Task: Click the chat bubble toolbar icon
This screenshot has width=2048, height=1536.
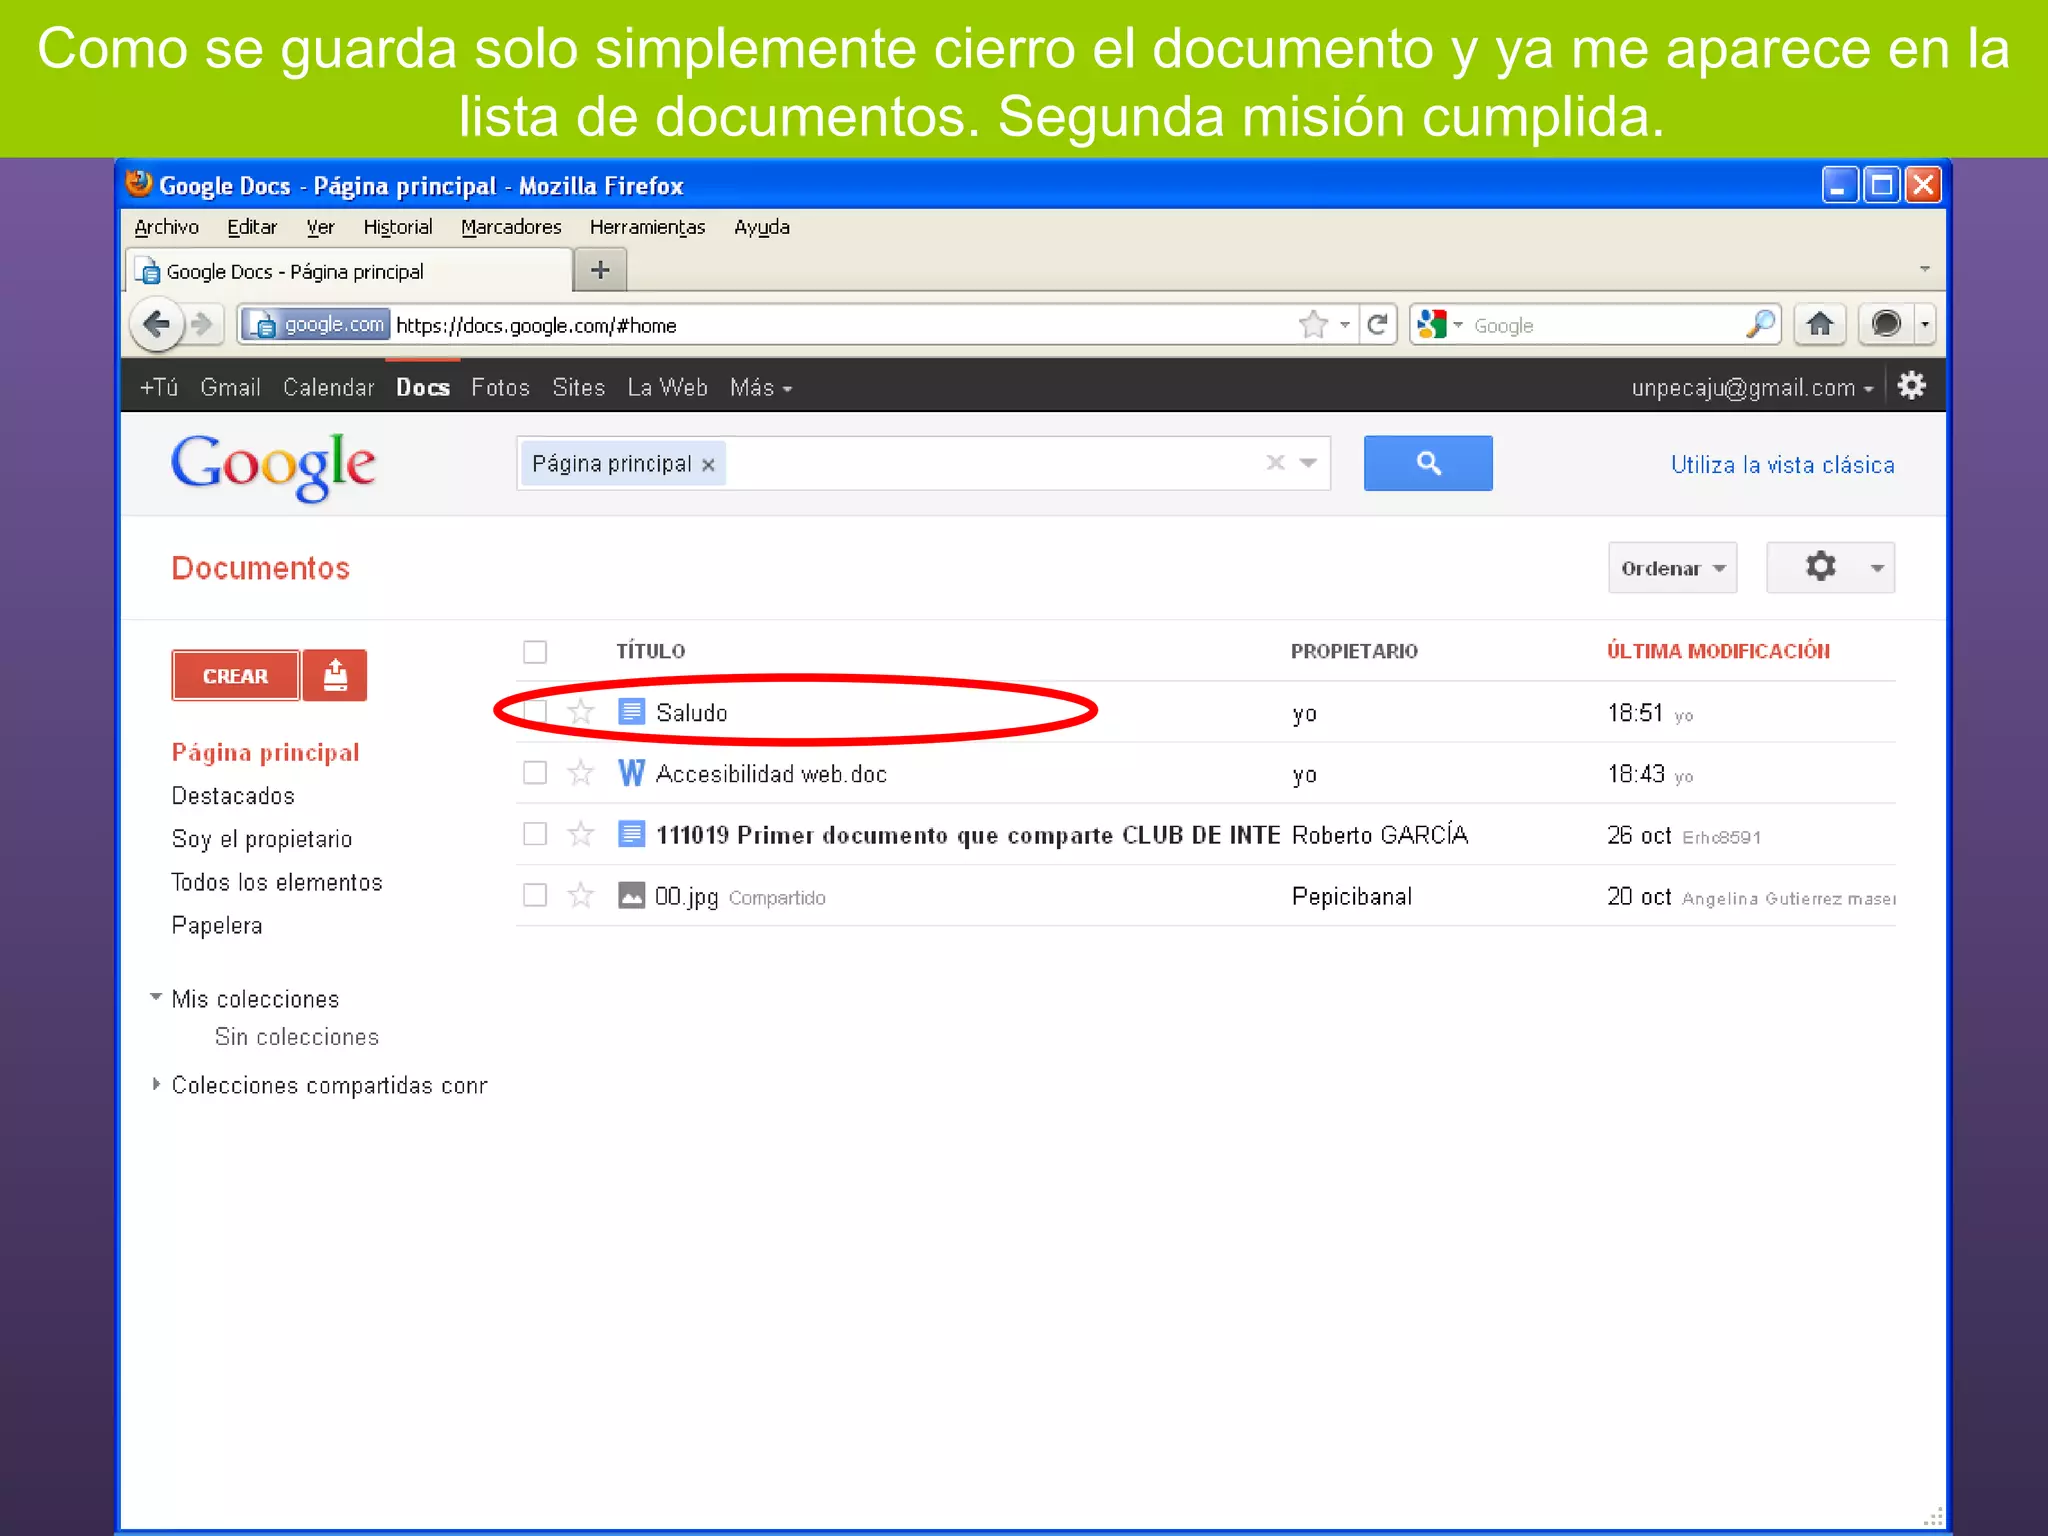Action: click(x=1885, y=324)
